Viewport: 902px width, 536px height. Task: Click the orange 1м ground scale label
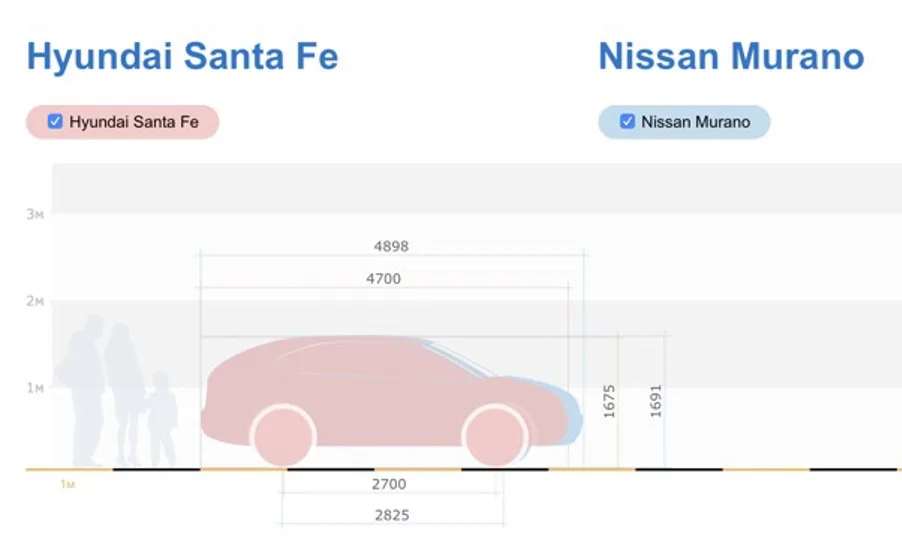67,484
